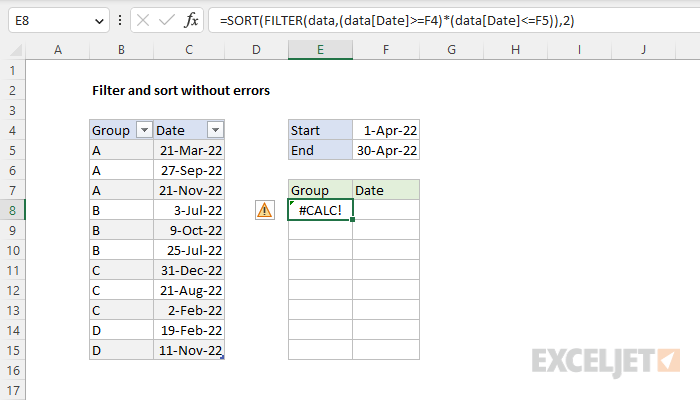Select the 1-Apr-22 start date cell
Viewport: 700px width, 400px height.
[x=386, y=130]
